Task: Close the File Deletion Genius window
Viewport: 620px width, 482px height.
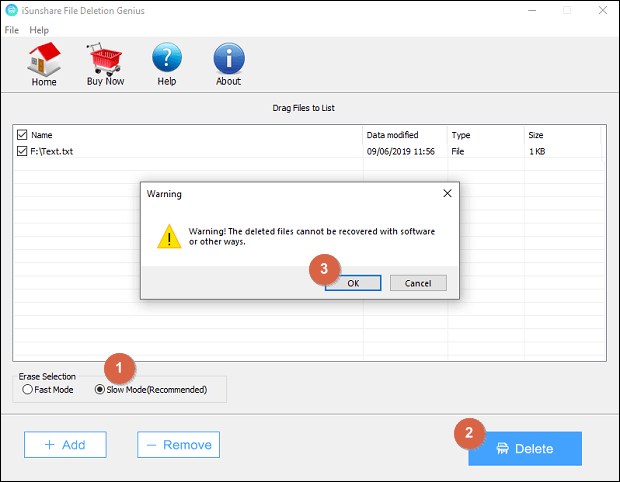Action: point(603,10)
